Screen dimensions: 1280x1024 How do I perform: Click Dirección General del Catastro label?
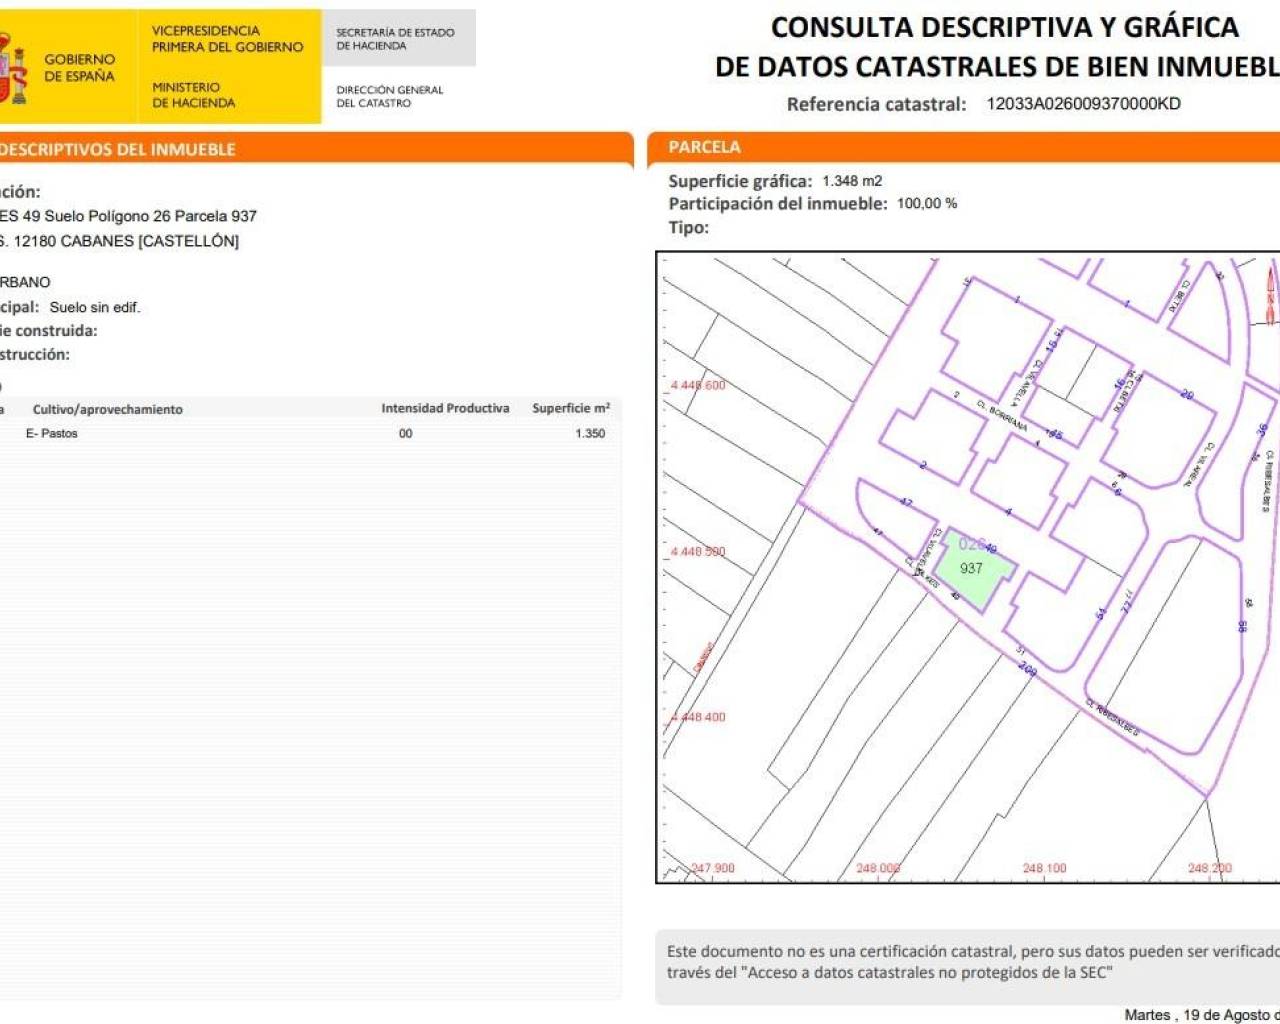[389, 96]
